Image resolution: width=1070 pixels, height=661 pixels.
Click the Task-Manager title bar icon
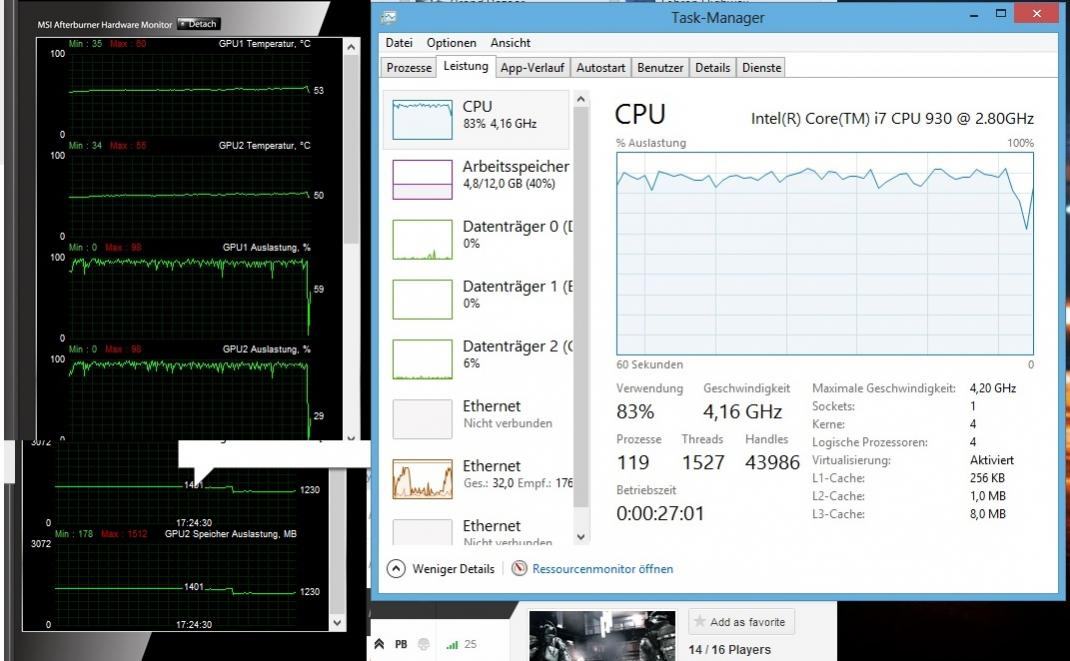click(x=389, y=17)
